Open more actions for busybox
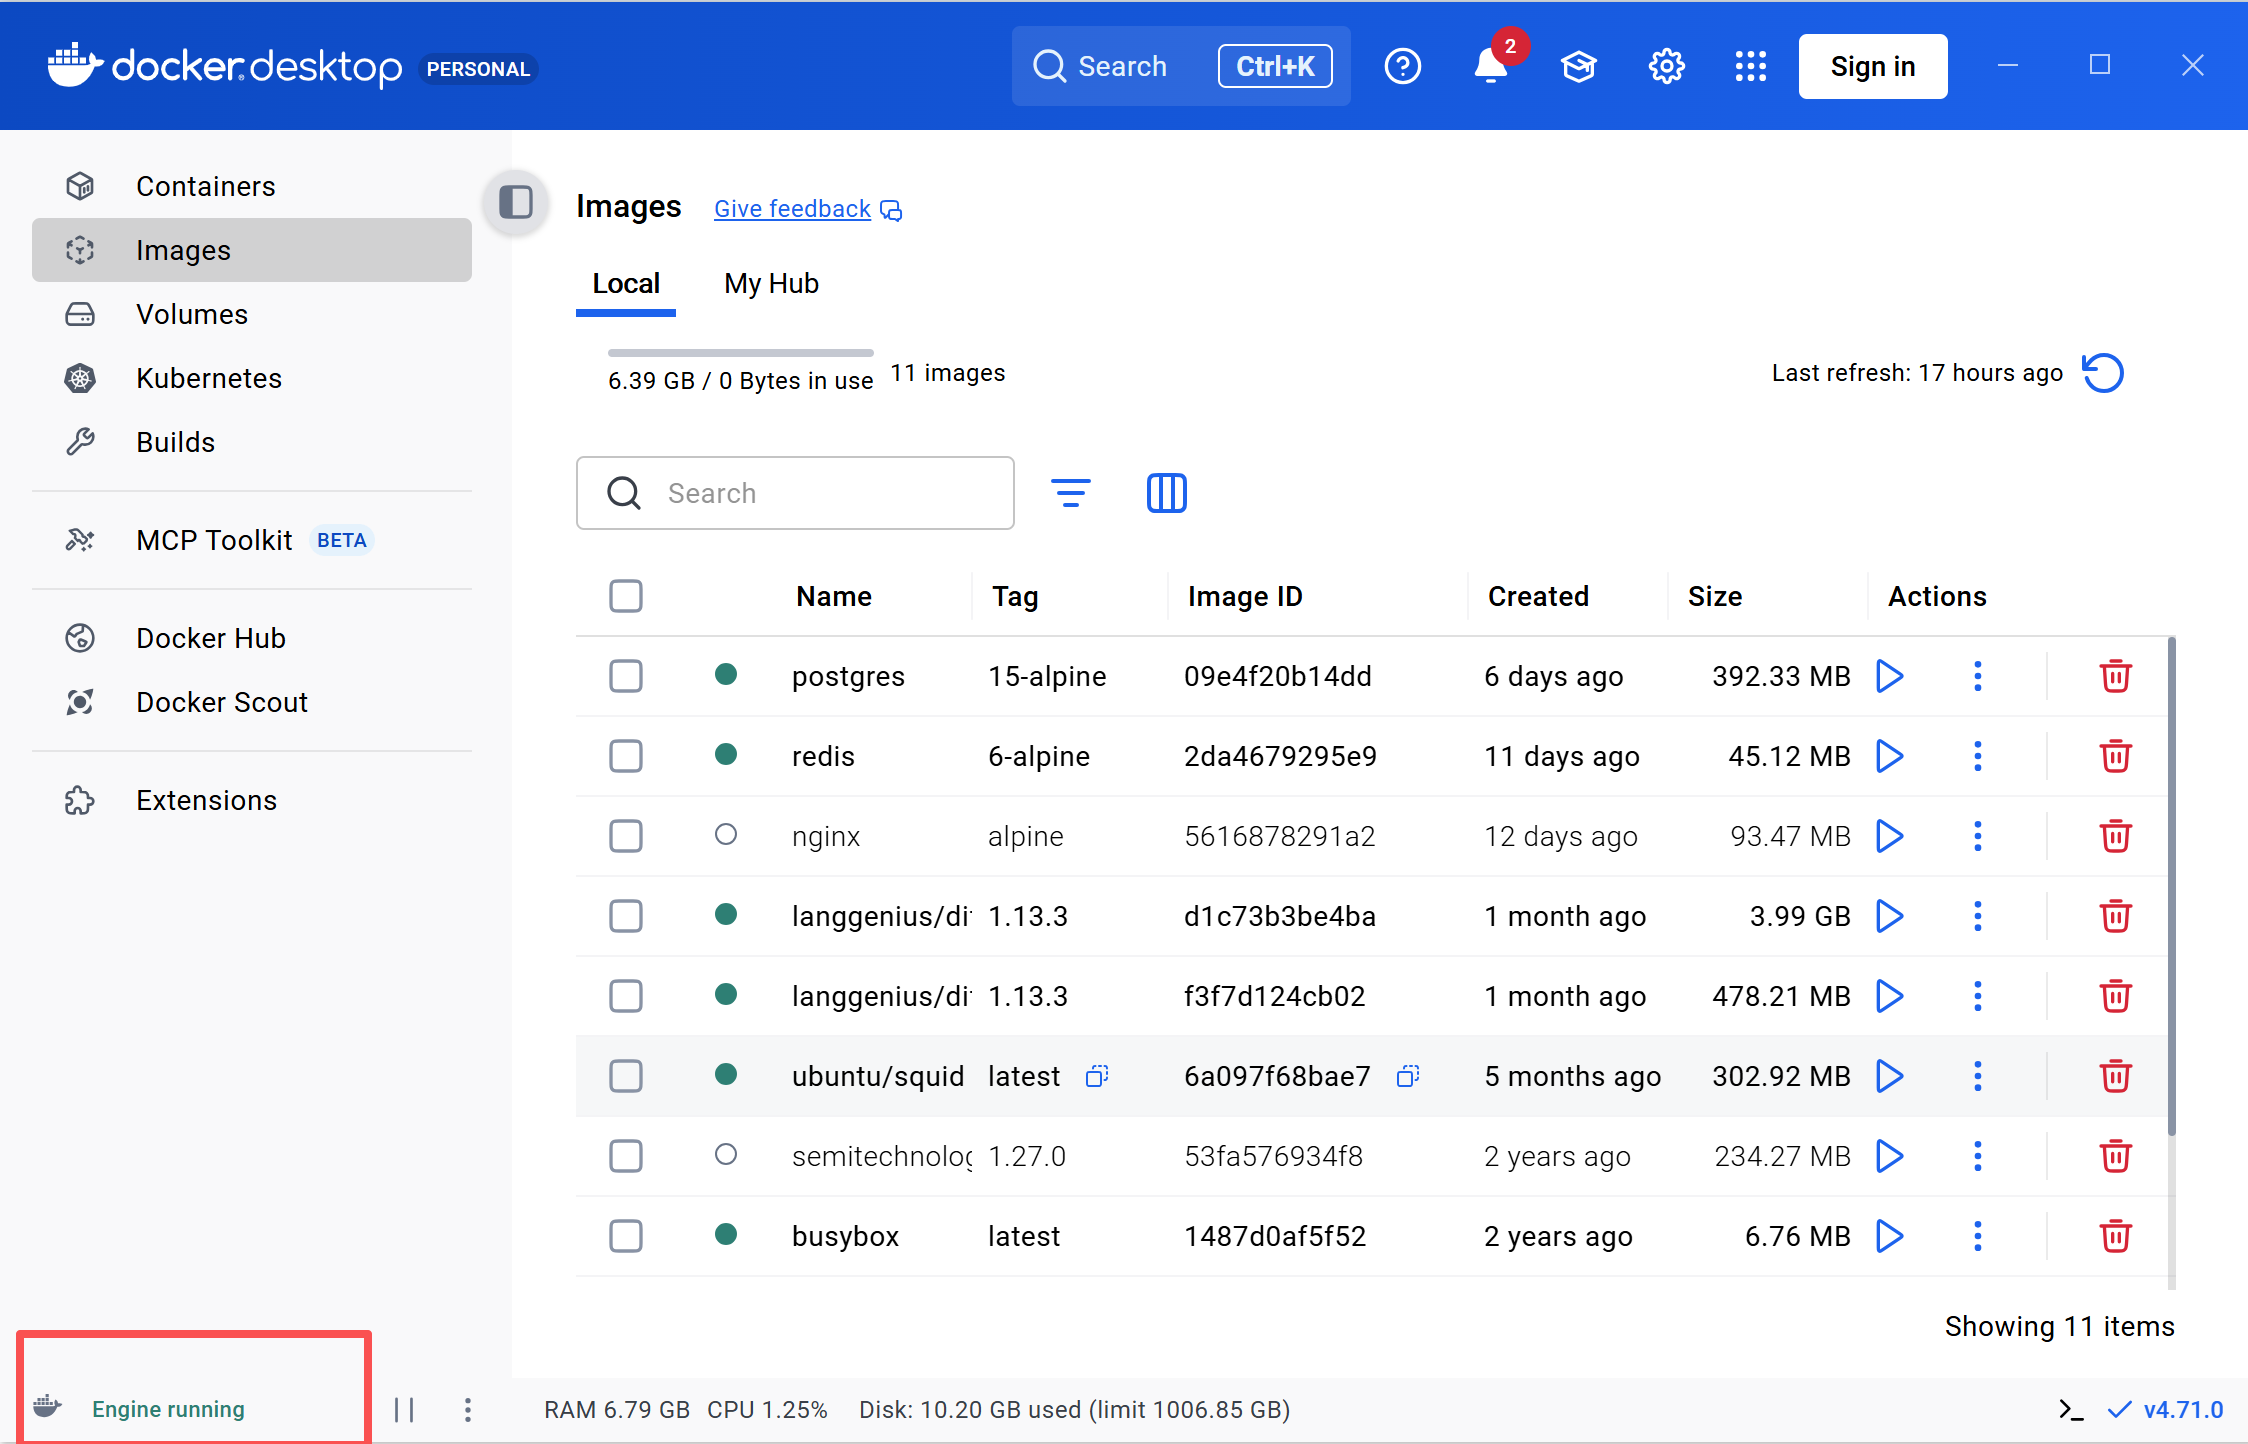The width and height of the screenshot is (2248, 1444). [1977, 1236]
